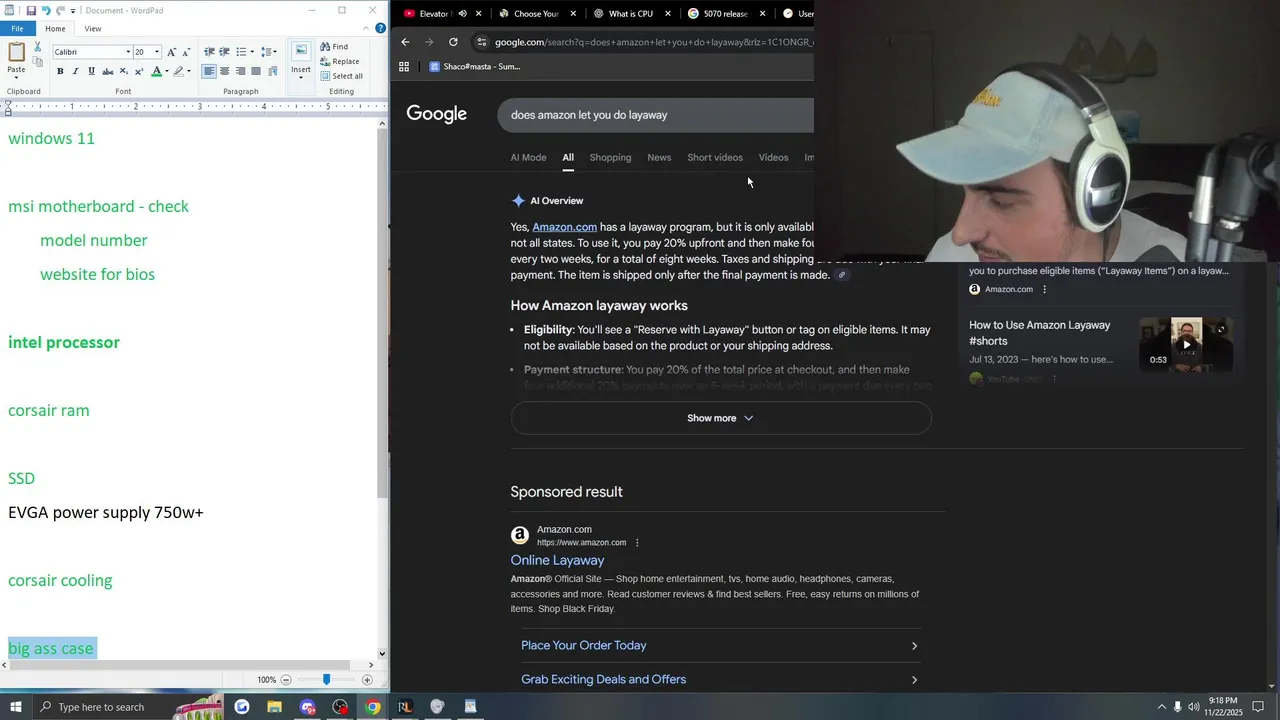Open the Shopping search filter

tap(610, 158)
